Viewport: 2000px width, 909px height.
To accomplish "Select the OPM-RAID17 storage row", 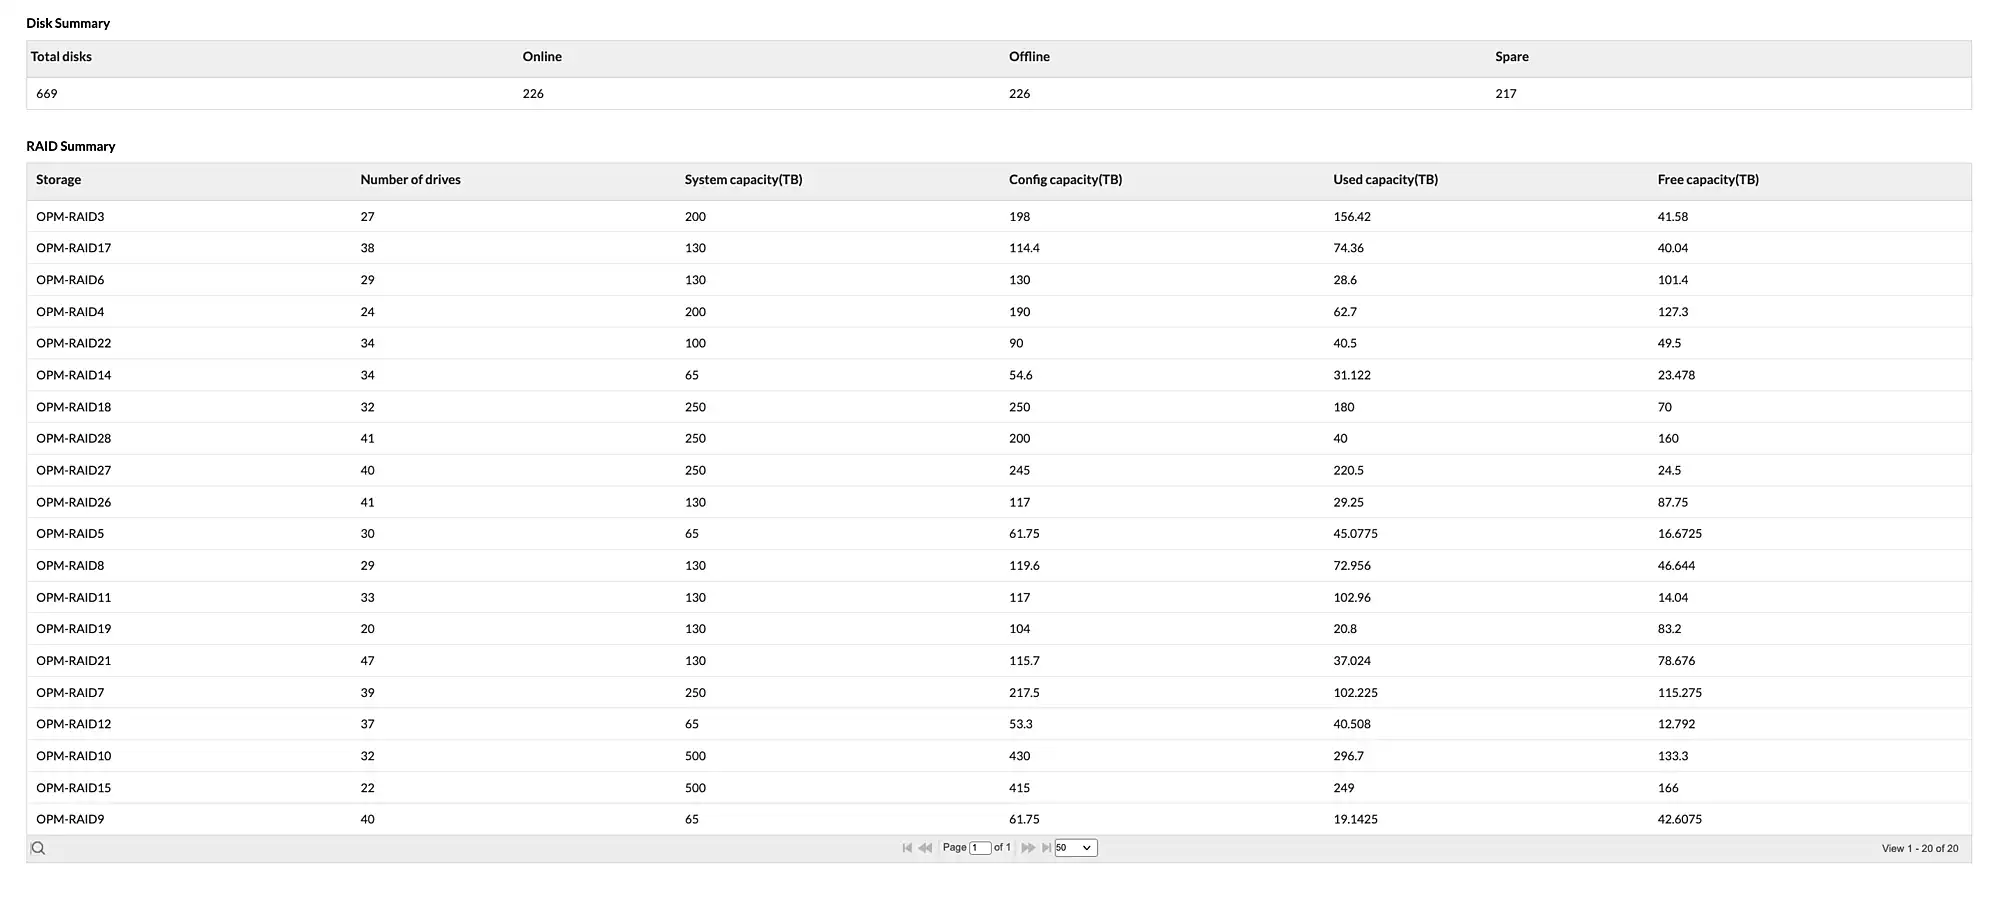I will coord(73,248).
